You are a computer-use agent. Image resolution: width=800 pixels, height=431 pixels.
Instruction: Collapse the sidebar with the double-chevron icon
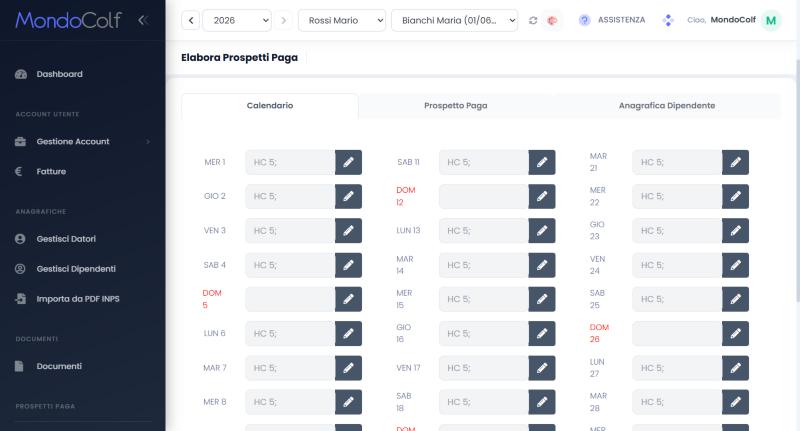click(143, 20)
